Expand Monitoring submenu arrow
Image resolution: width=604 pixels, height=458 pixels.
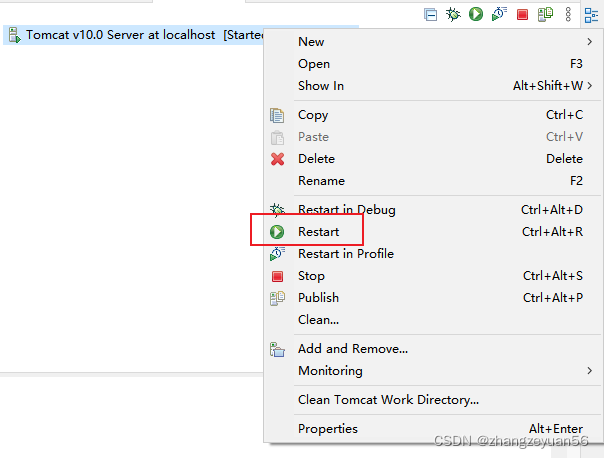[590, 371]
